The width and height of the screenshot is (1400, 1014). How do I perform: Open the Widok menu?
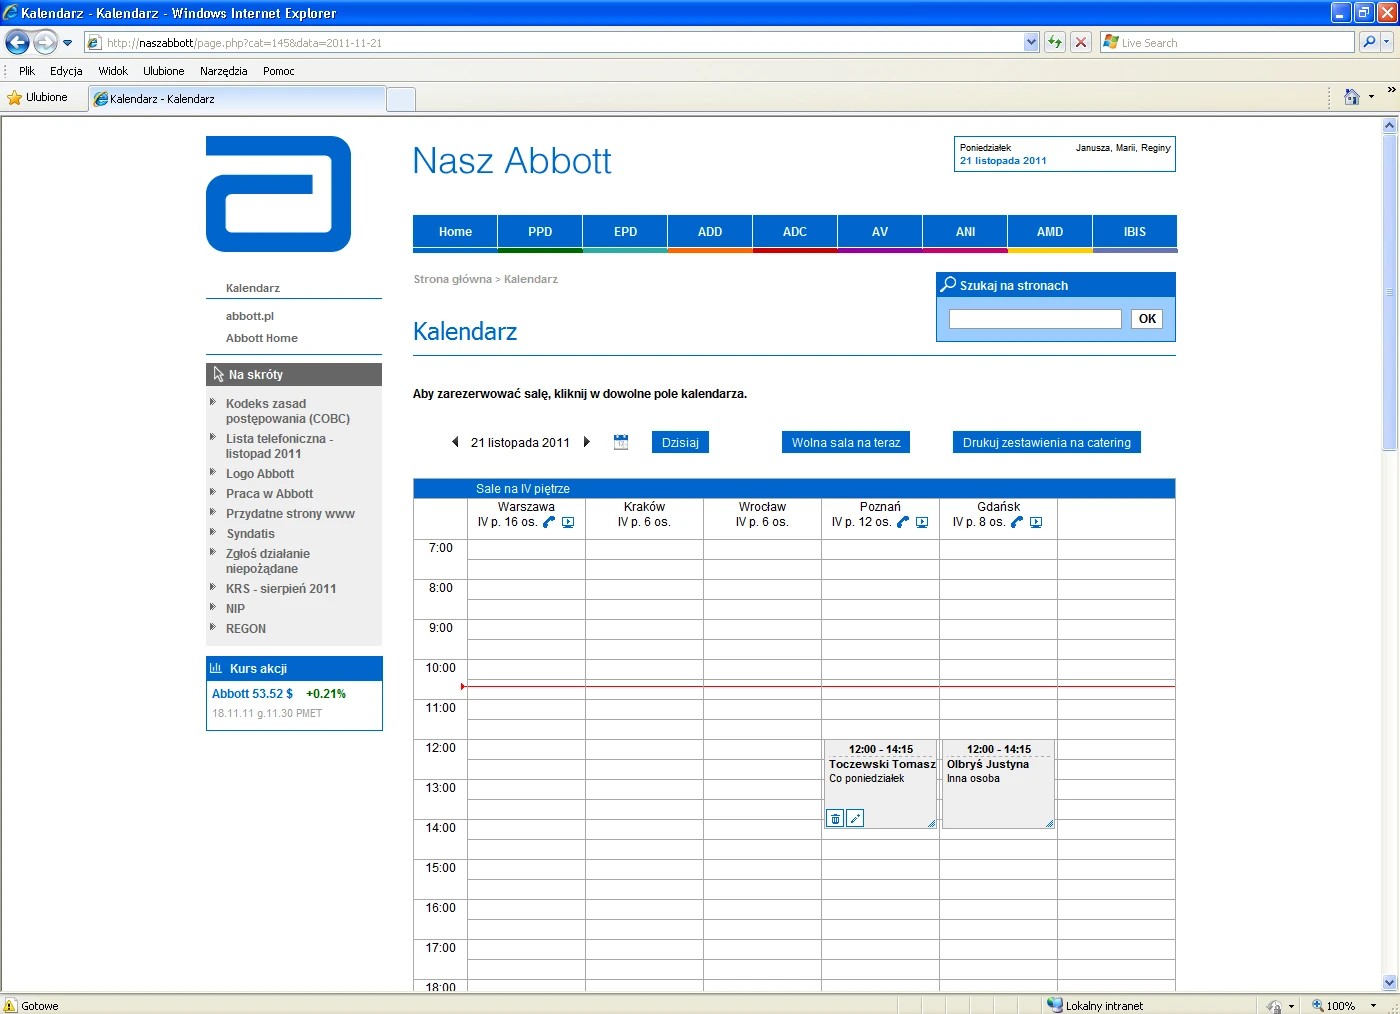coord(113,71)
